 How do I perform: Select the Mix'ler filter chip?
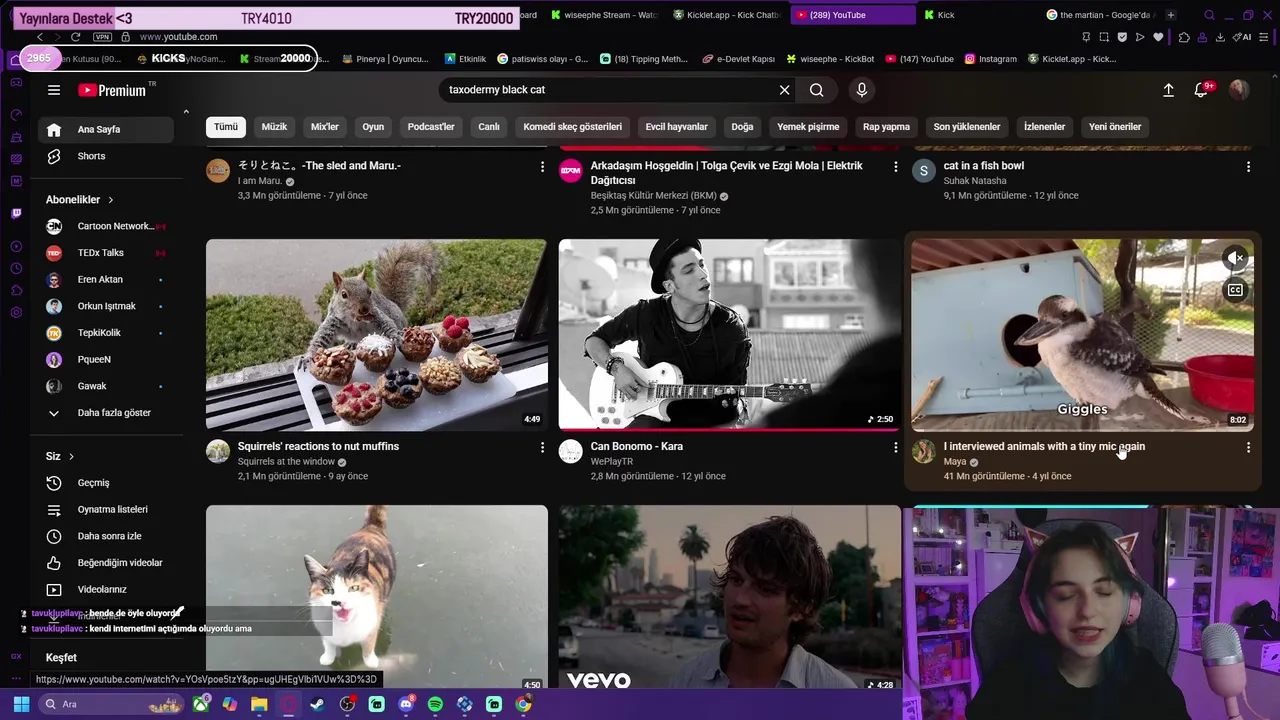pyautogui.click(x=325, y=127)
